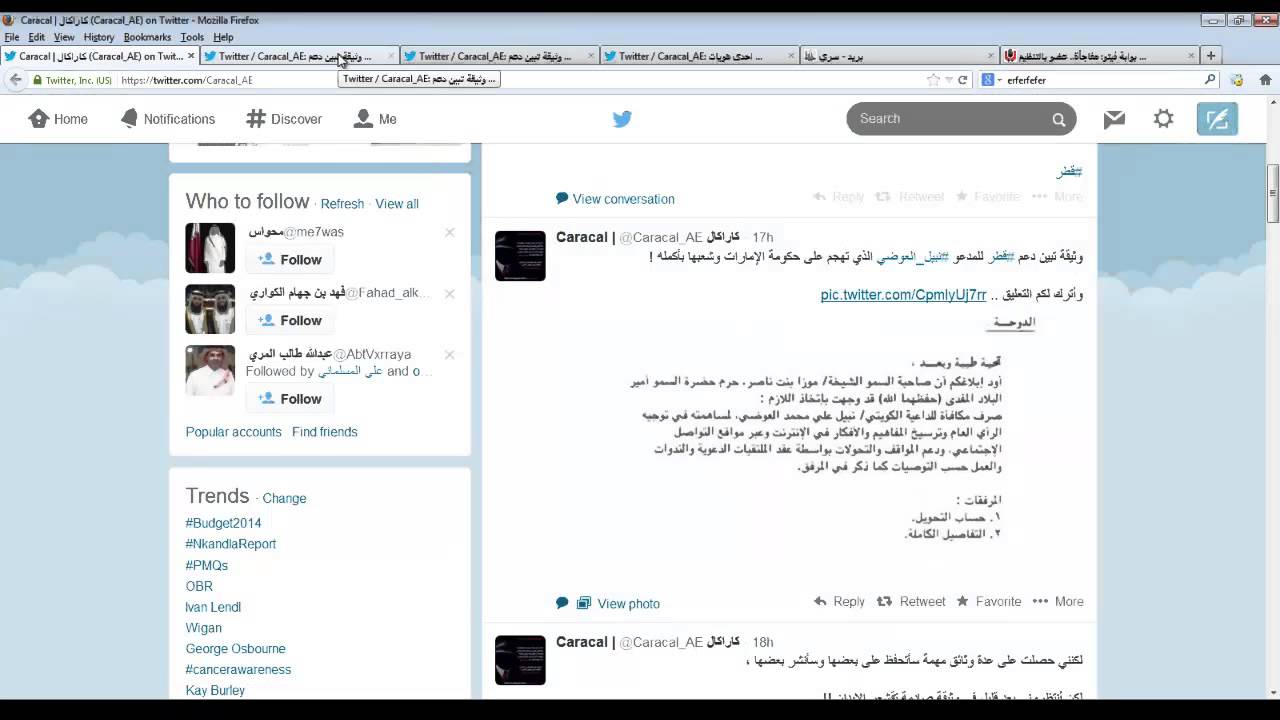Open the settings gear menu
The image size is (1280, 720).
click(1163, 119)
